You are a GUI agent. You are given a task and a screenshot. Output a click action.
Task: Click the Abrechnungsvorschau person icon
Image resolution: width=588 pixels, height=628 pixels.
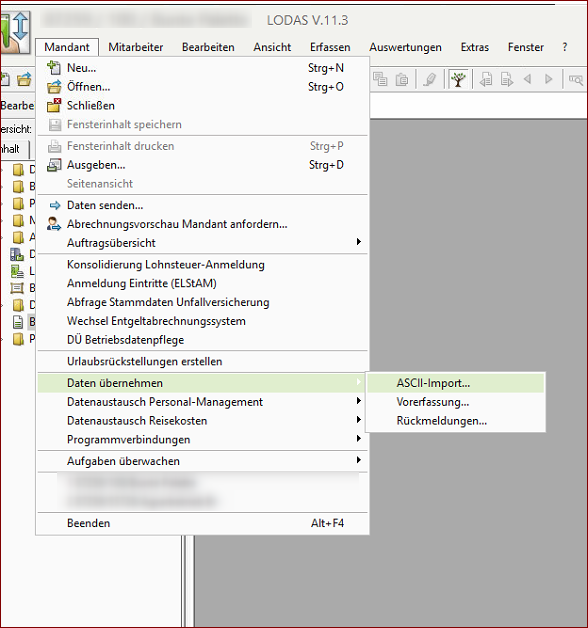click(54, 224)
